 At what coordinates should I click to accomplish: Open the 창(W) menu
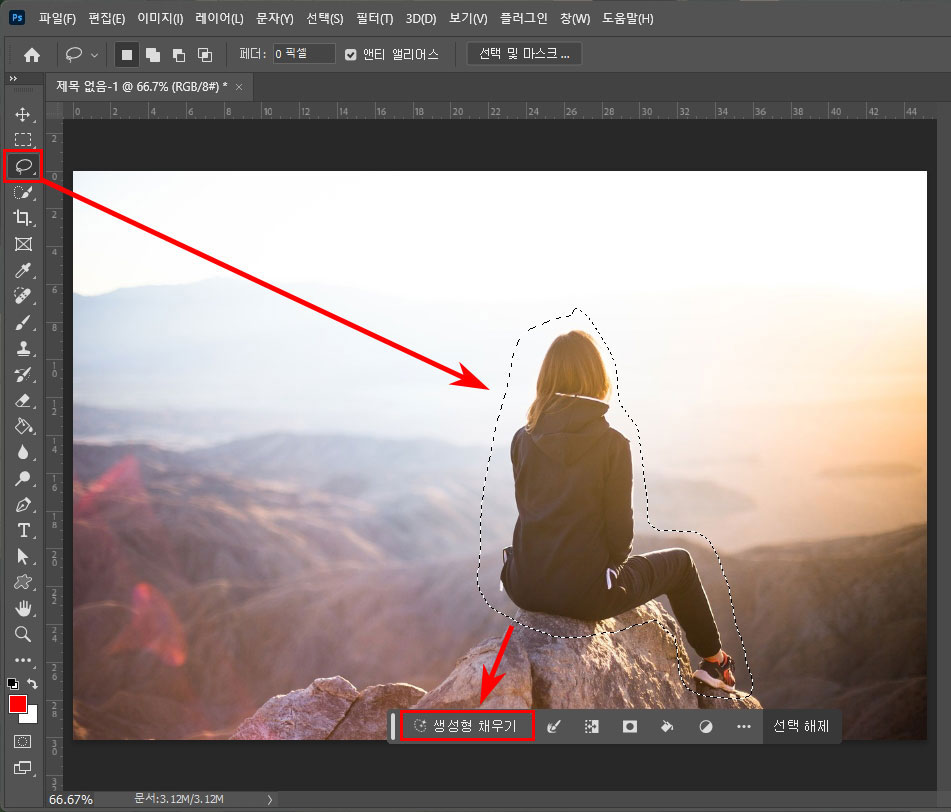(575, 19)
